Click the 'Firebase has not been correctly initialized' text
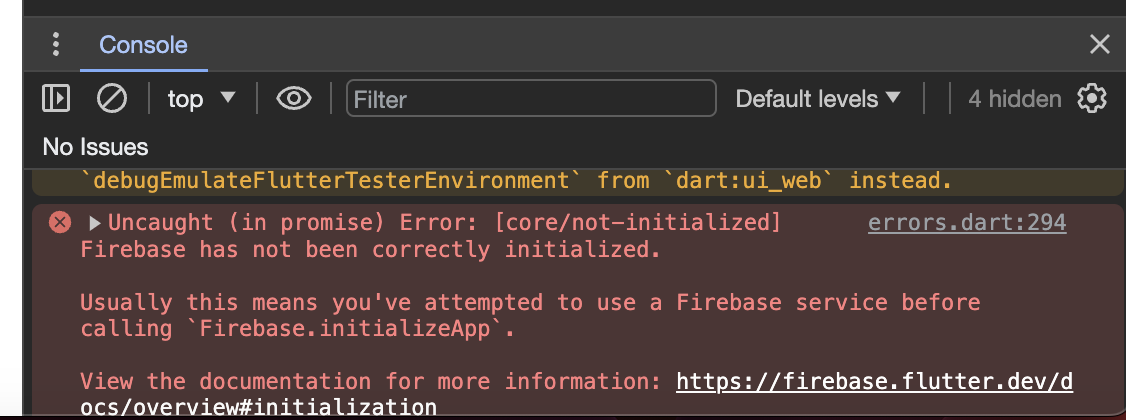 370,249
